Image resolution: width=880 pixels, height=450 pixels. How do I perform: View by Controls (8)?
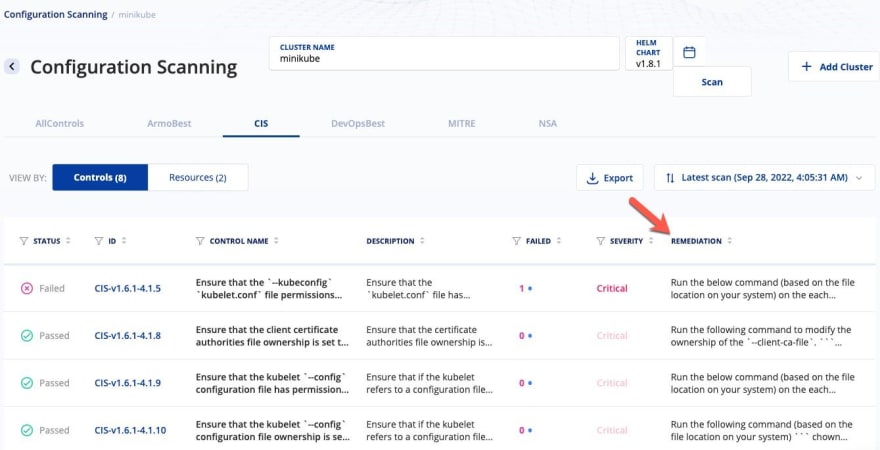[100, 177]
